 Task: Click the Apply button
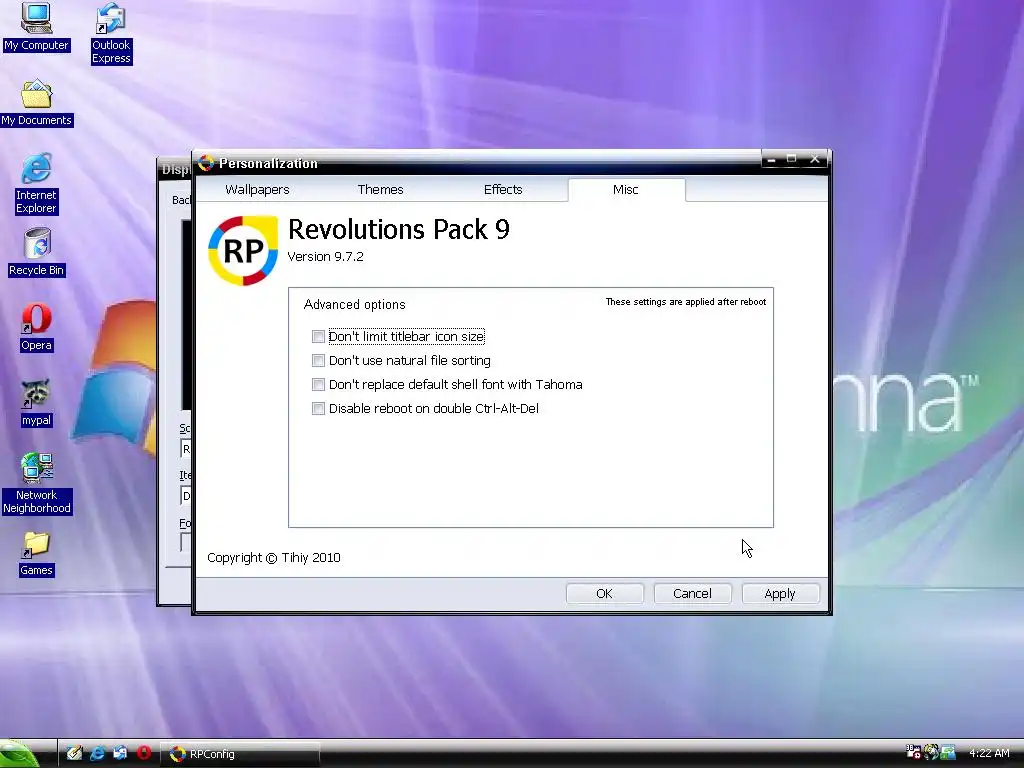pos(780,594)
